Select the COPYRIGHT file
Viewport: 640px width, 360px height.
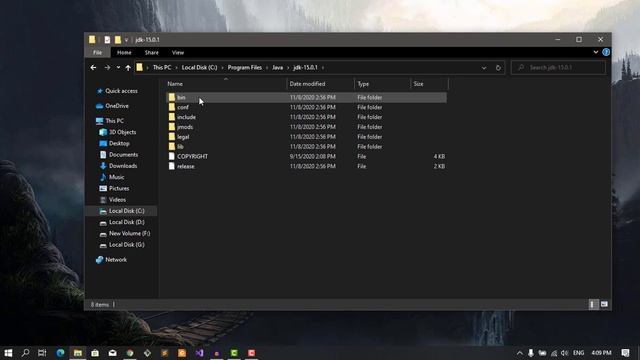click(192, 156)
